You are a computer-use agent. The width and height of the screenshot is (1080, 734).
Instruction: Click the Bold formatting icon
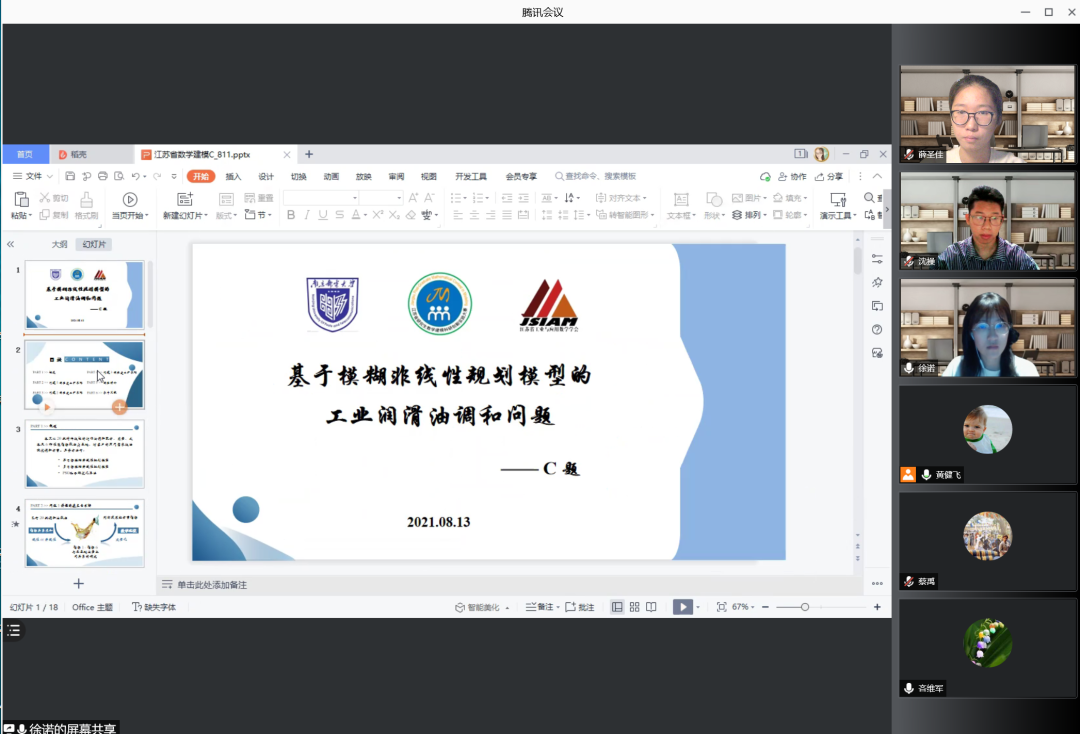click(x=291, y=215)
